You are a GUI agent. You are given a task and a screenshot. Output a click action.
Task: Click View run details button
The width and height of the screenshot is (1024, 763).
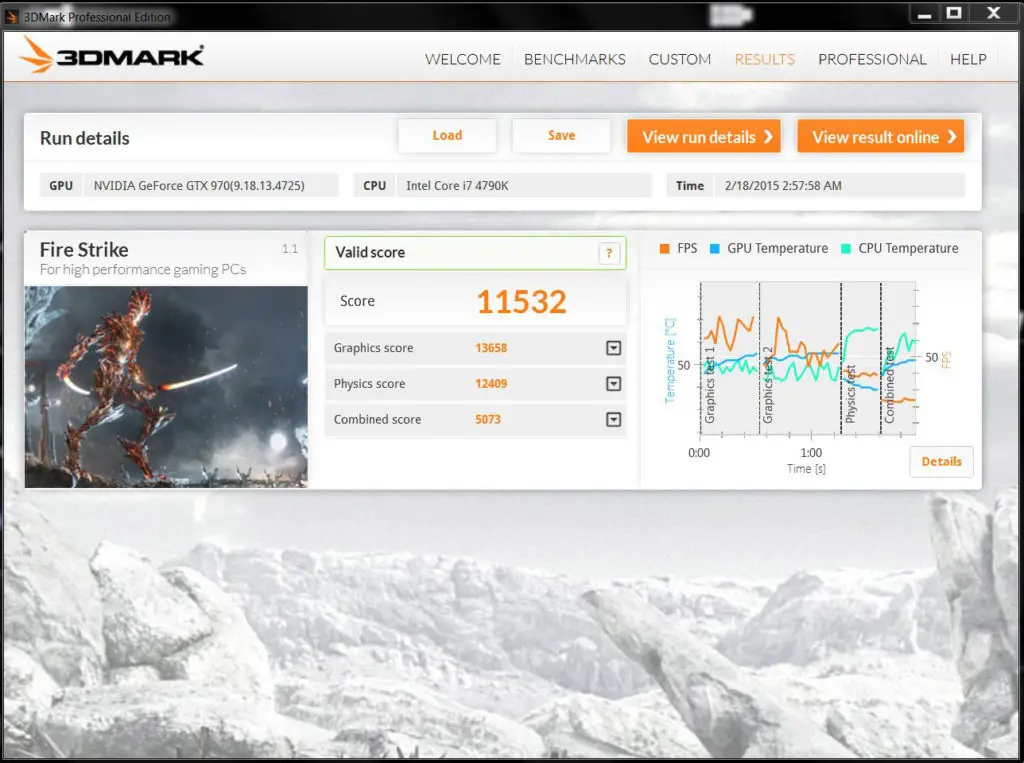pyautogui.click(x=704, y=136)
